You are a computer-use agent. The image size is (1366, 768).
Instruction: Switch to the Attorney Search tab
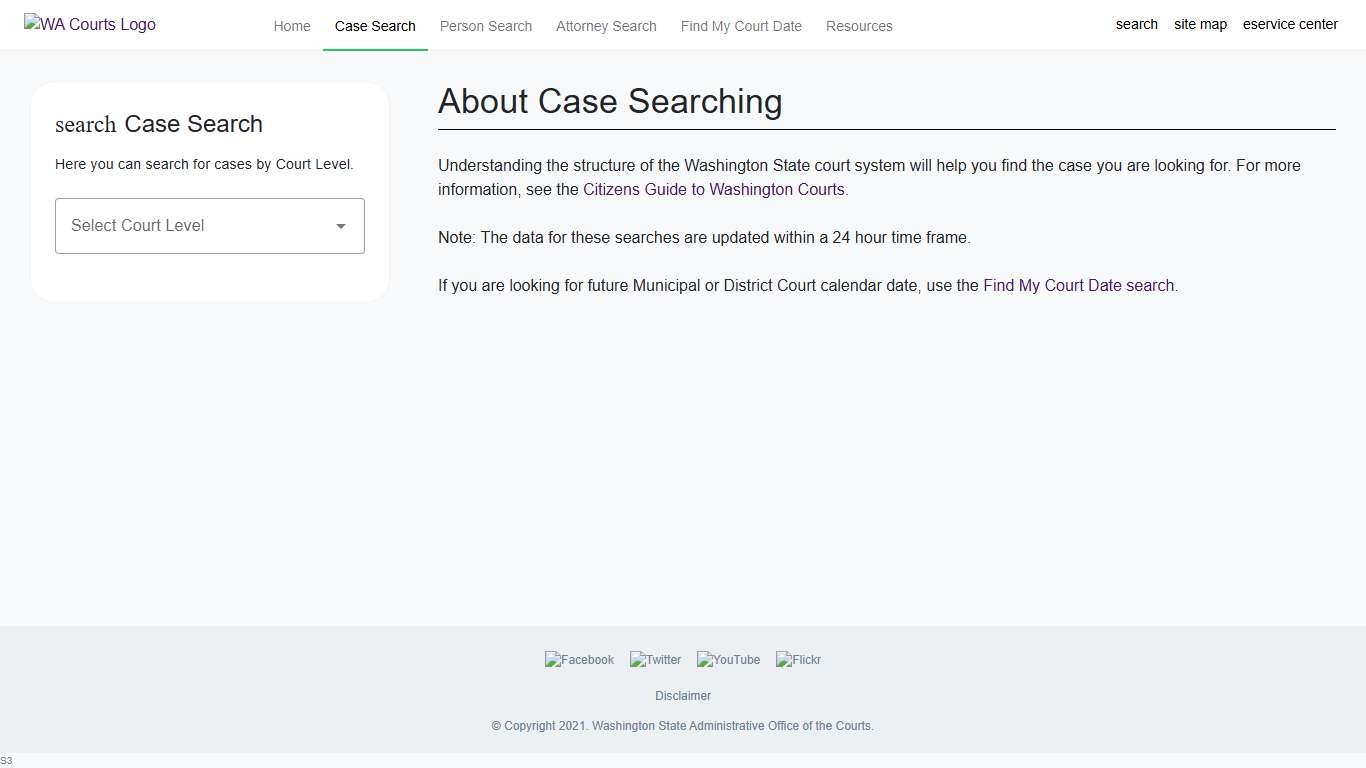(x=606, y=26)
